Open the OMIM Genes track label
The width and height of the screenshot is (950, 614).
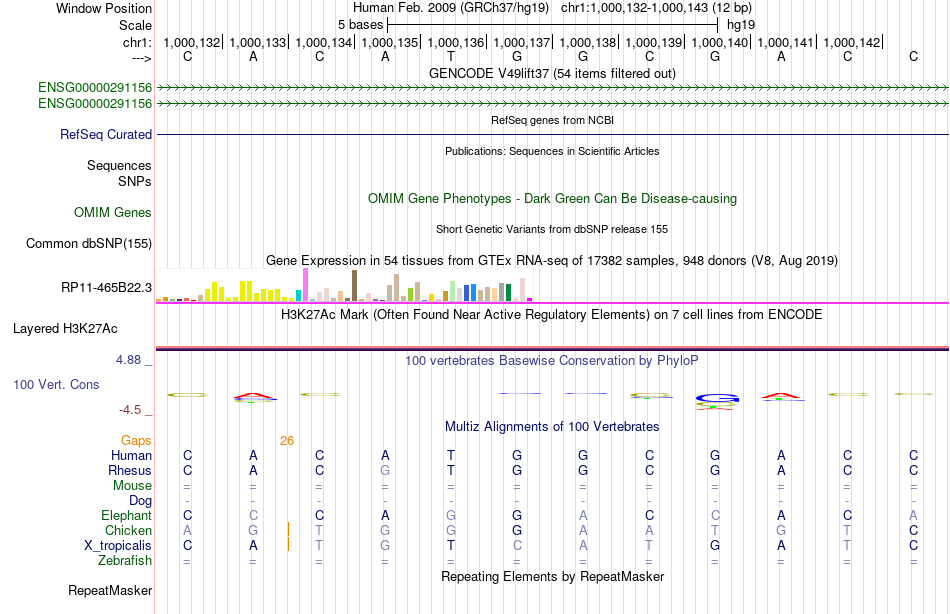tap(113, 212)
